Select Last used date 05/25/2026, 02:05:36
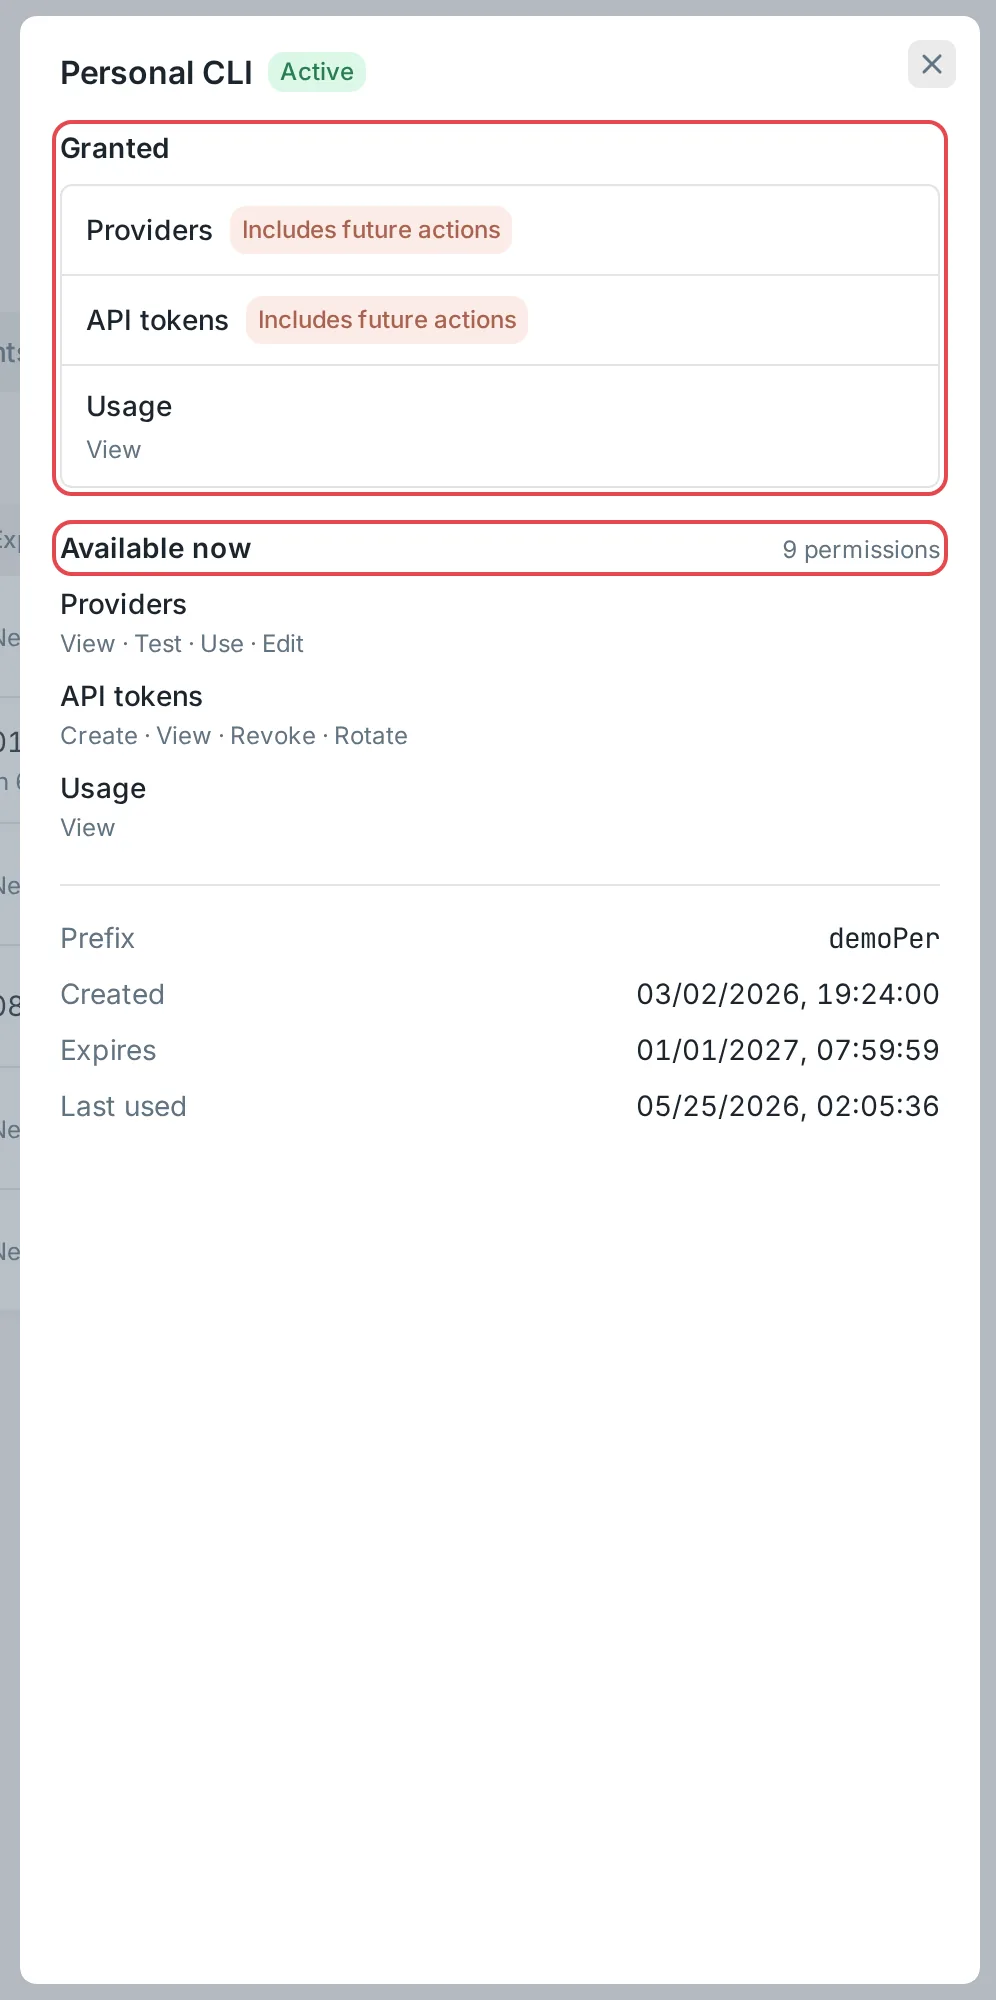The height and width of the screenshot is (2000, 996). point(788,1106)
